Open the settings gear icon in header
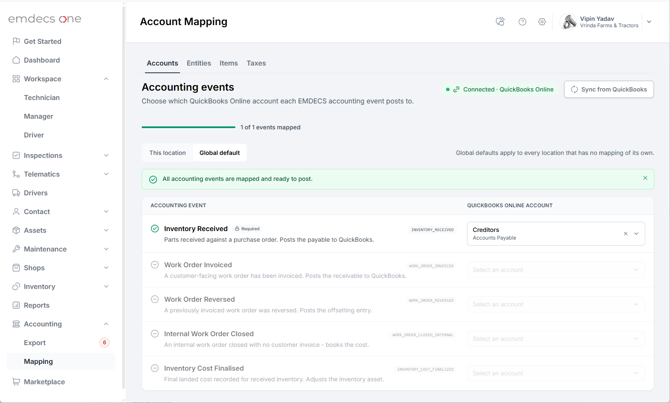The width and height of the screenshot is (670, 403). point(542,21)
